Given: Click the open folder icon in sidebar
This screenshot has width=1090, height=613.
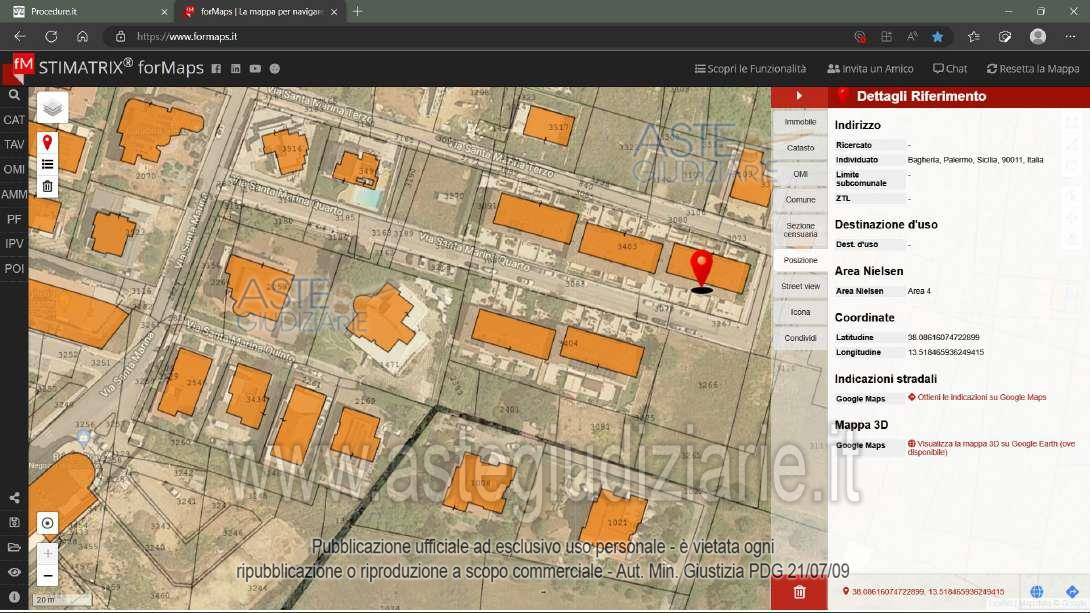Looking at the screenshot, I should coord(14,547).
